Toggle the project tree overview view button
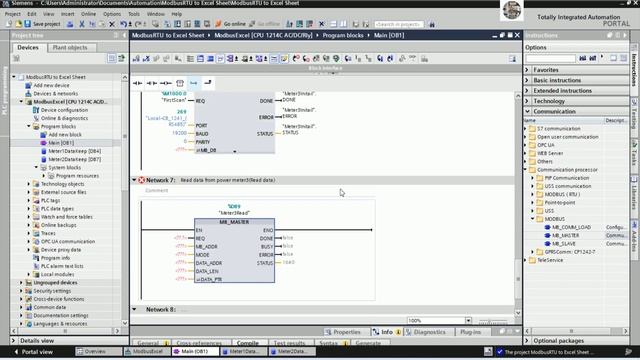Image resolution: width=640 pixels, height=360 pixels. point(111,58)
